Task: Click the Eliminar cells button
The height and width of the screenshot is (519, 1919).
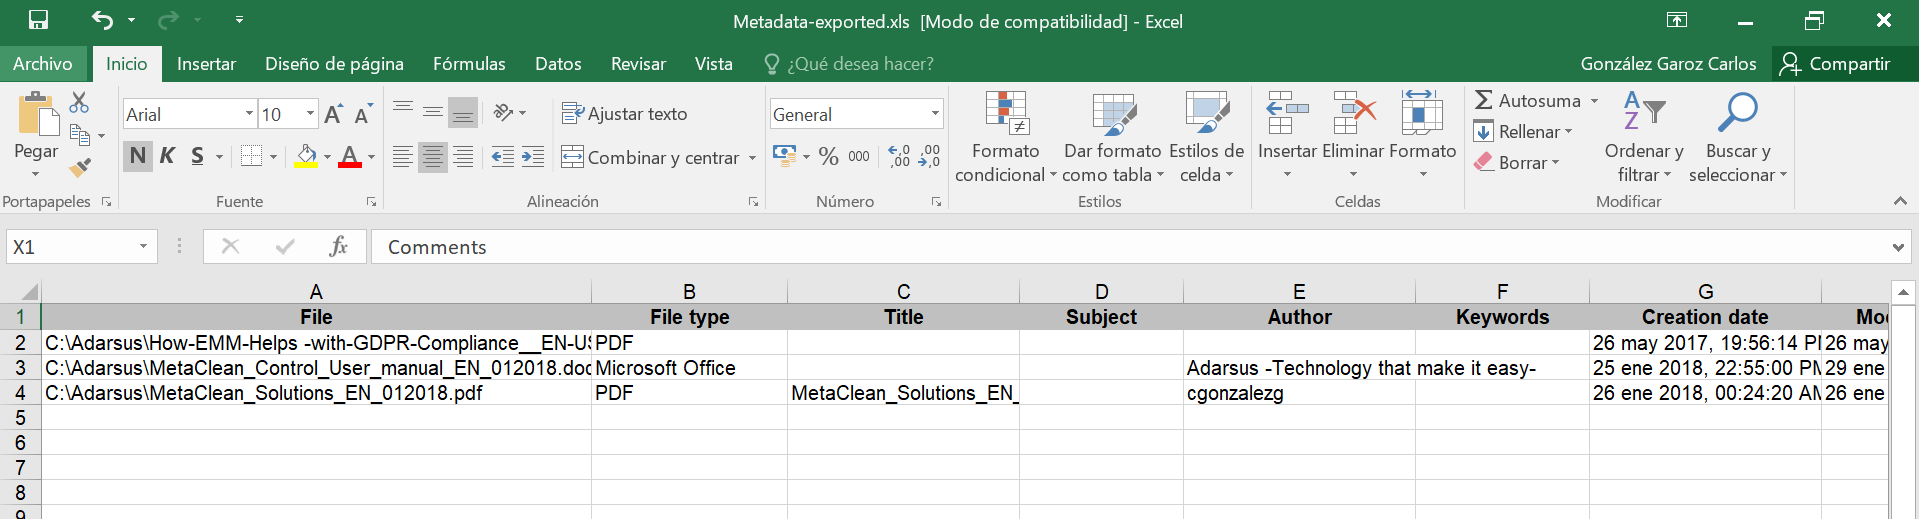Action: pyautogui.click(x=1353, y=137)
